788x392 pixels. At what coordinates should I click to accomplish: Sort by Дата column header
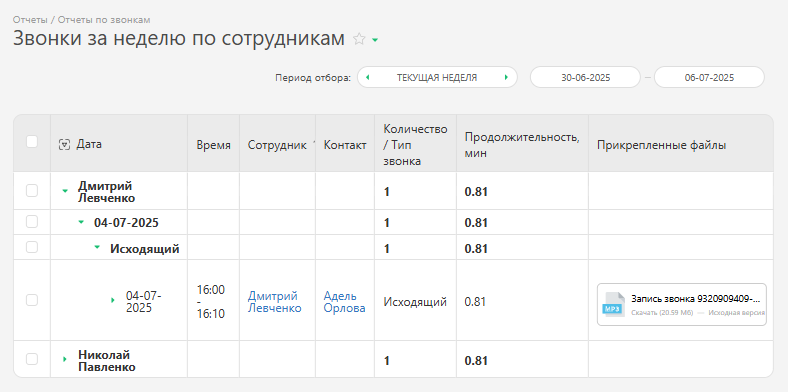click(x=89, y=144)
